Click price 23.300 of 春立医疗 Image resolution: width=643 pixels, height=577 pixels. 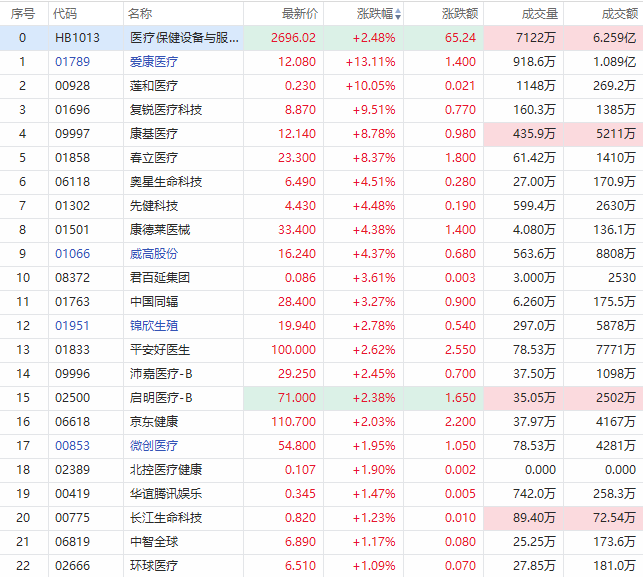pyautogui.click(x=297, y=158)
